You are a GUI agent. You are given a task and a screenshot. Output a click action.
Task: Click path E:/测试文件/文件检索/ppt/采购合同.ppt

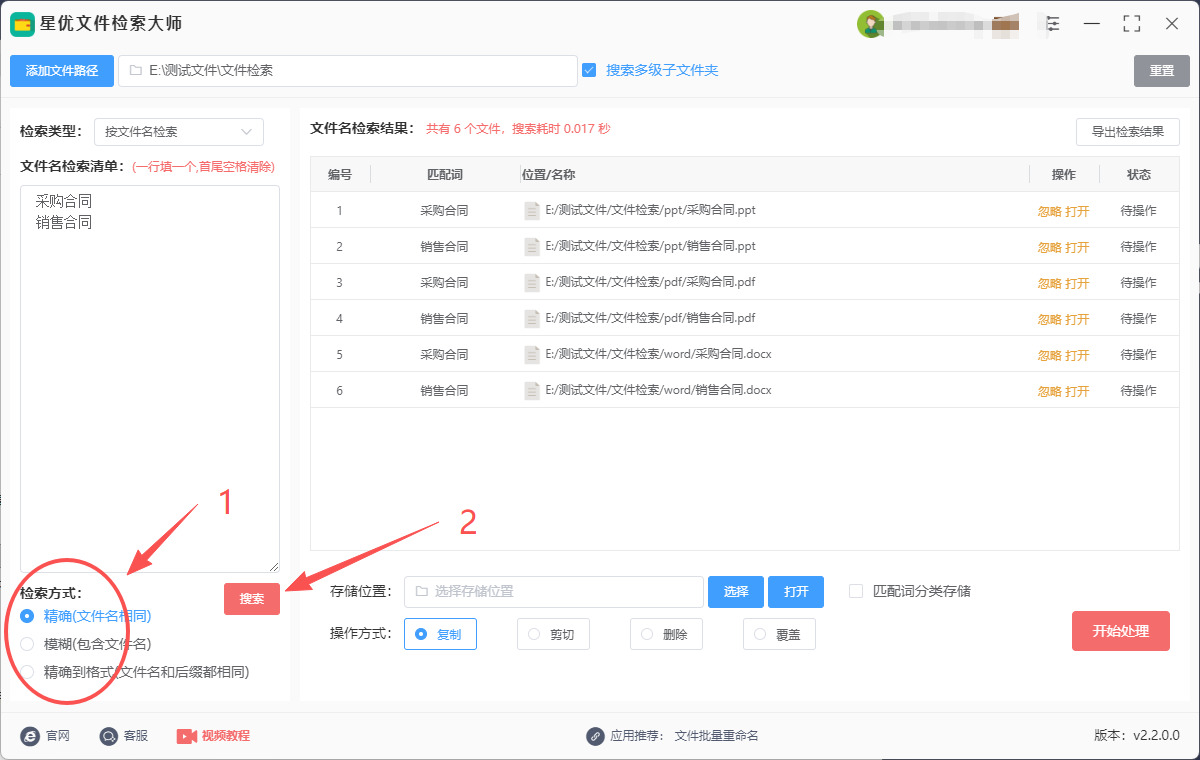(x=650, y=211)
